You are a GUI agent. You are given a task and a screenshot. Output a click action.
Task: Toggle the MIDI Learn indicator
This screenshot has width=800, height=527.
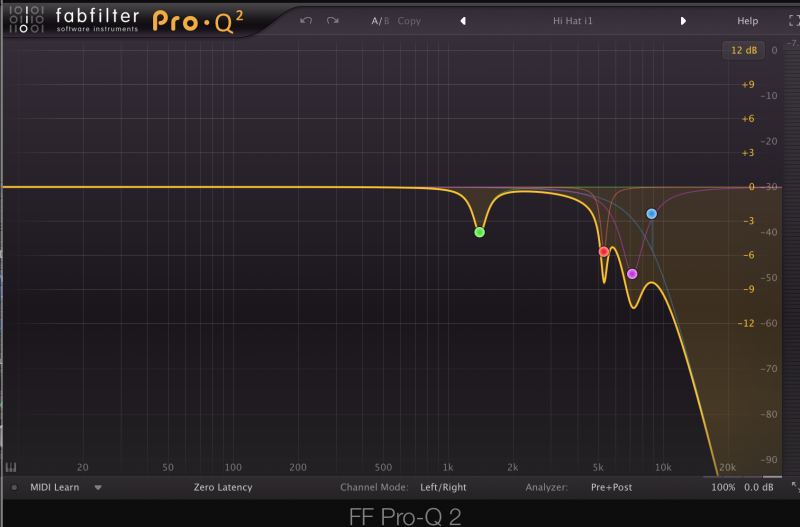pyautogui.click(x=14, y=487)
